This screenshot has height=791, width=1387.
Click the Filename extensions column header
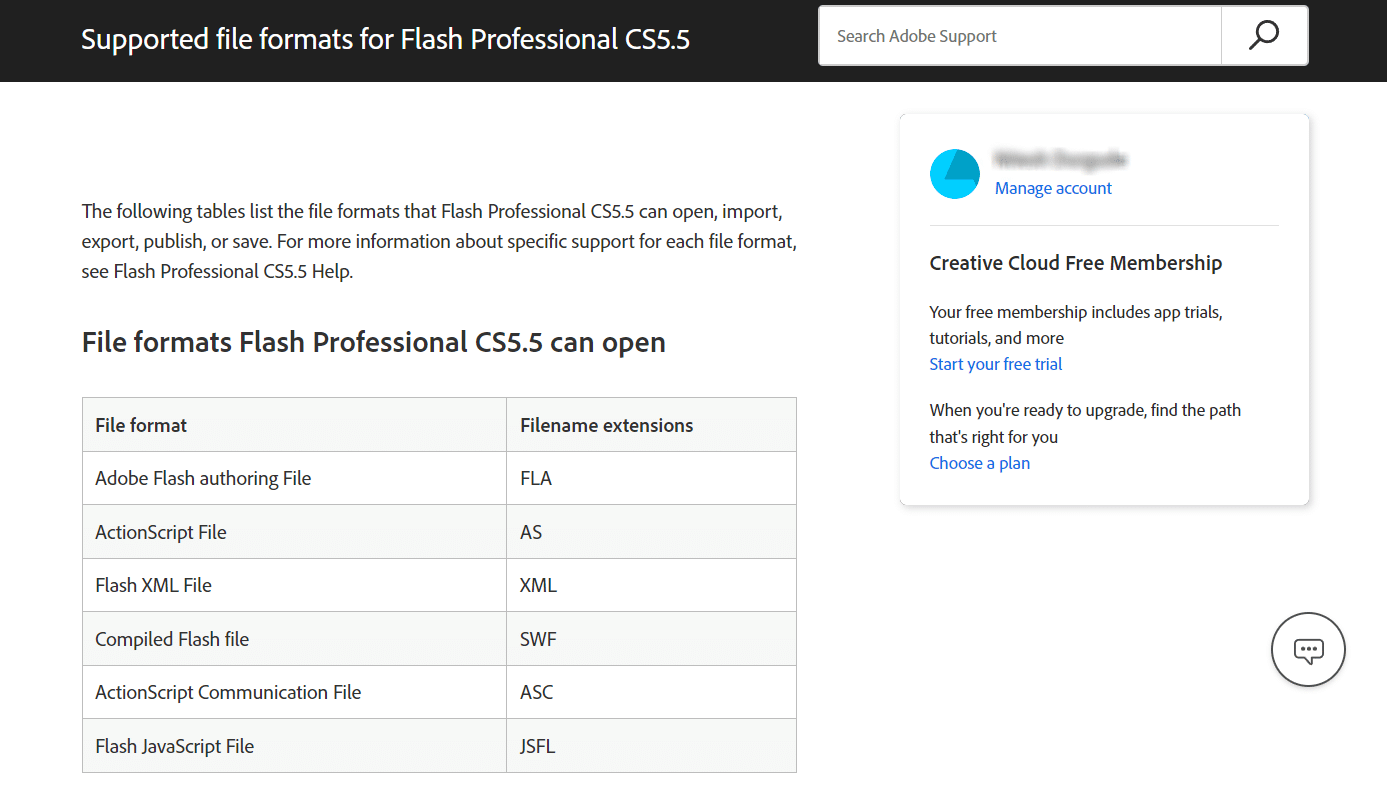652,425
